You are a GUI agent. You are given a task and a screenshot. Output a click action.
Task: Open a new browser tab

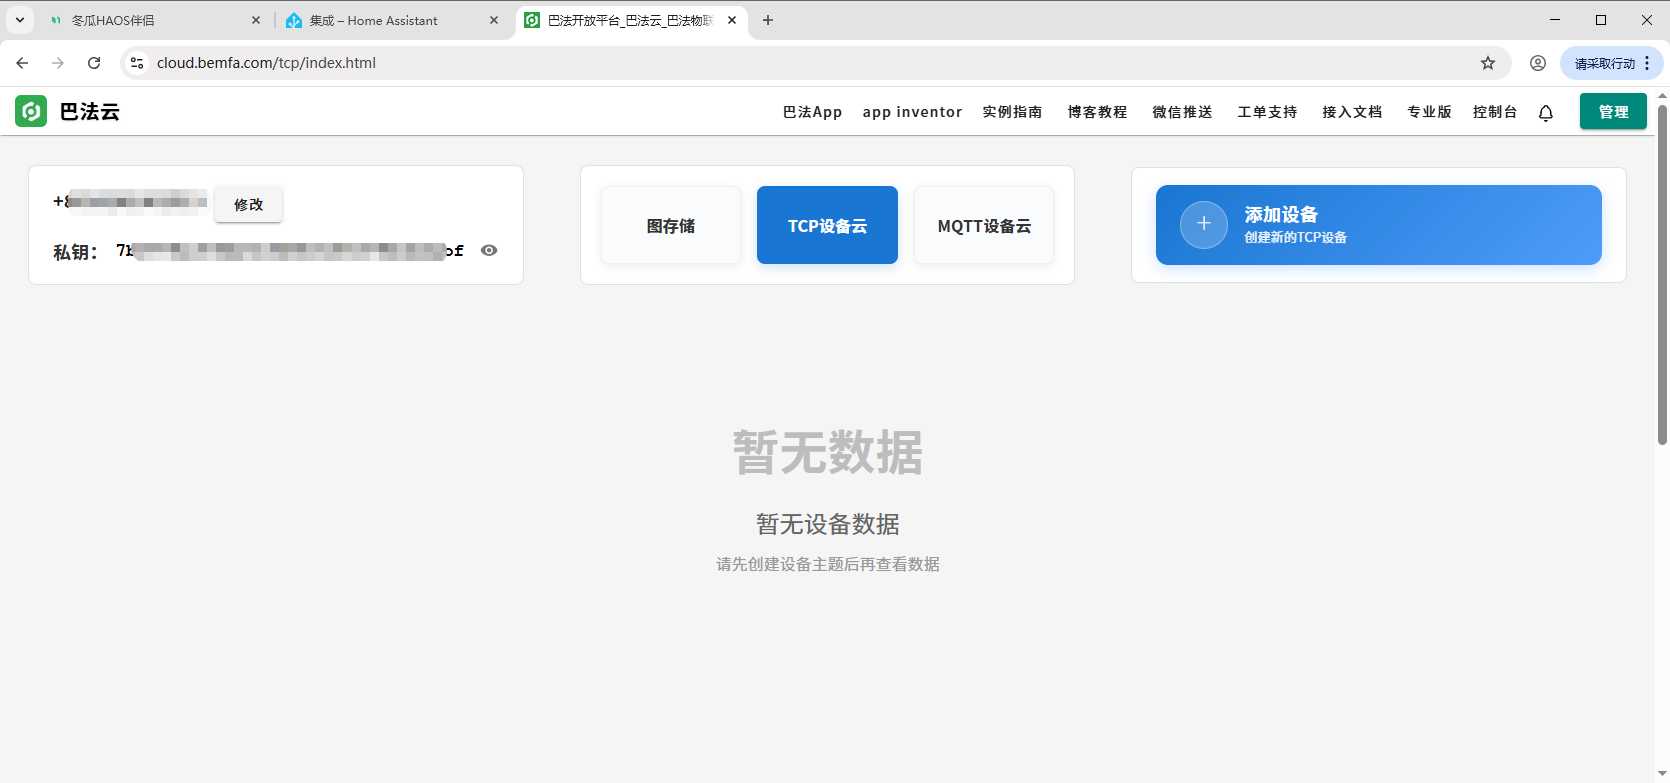pos(768,20)
